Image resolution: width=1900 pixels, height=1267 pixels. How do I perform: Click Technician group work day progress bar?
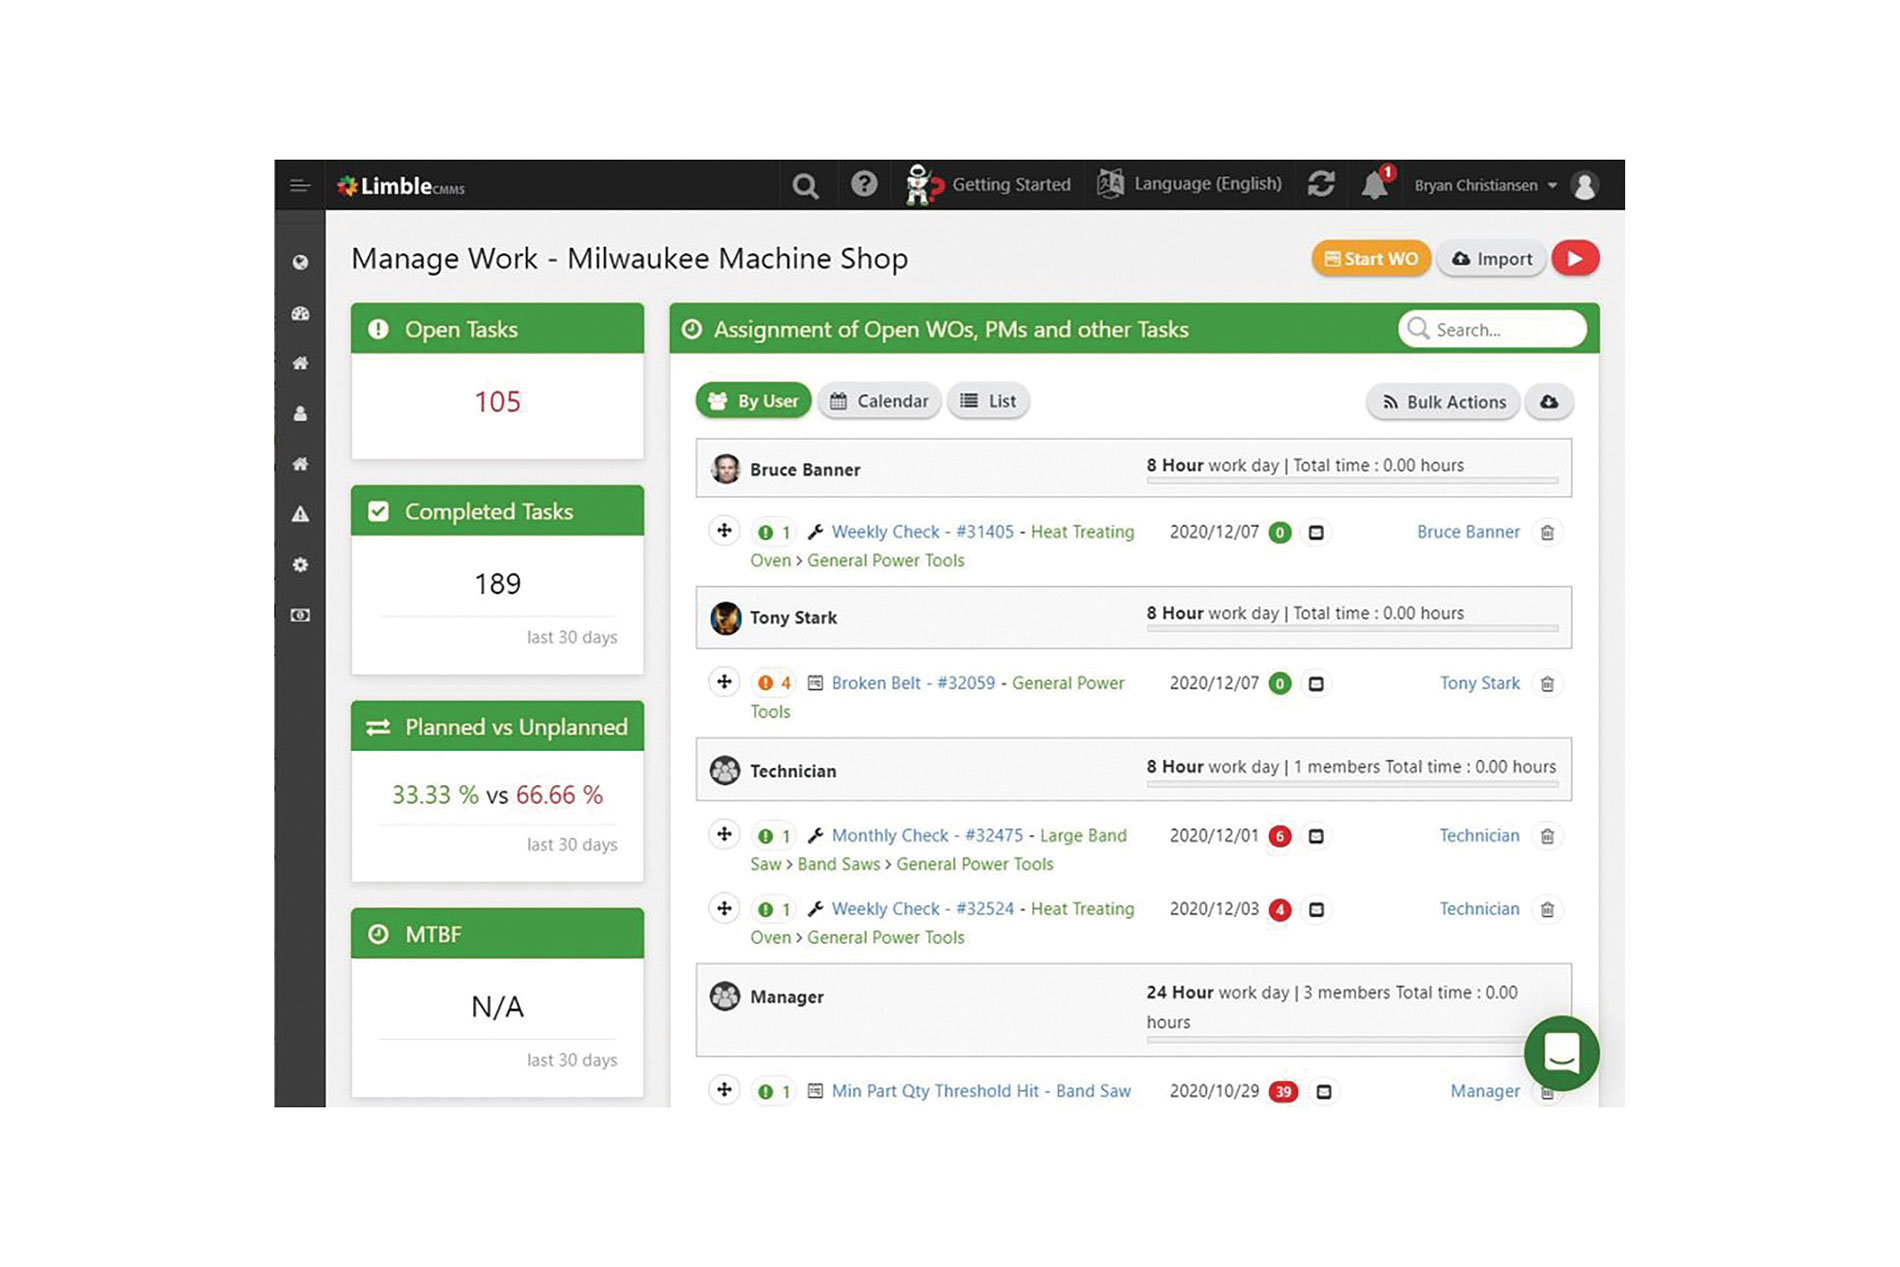point(1352,784)
